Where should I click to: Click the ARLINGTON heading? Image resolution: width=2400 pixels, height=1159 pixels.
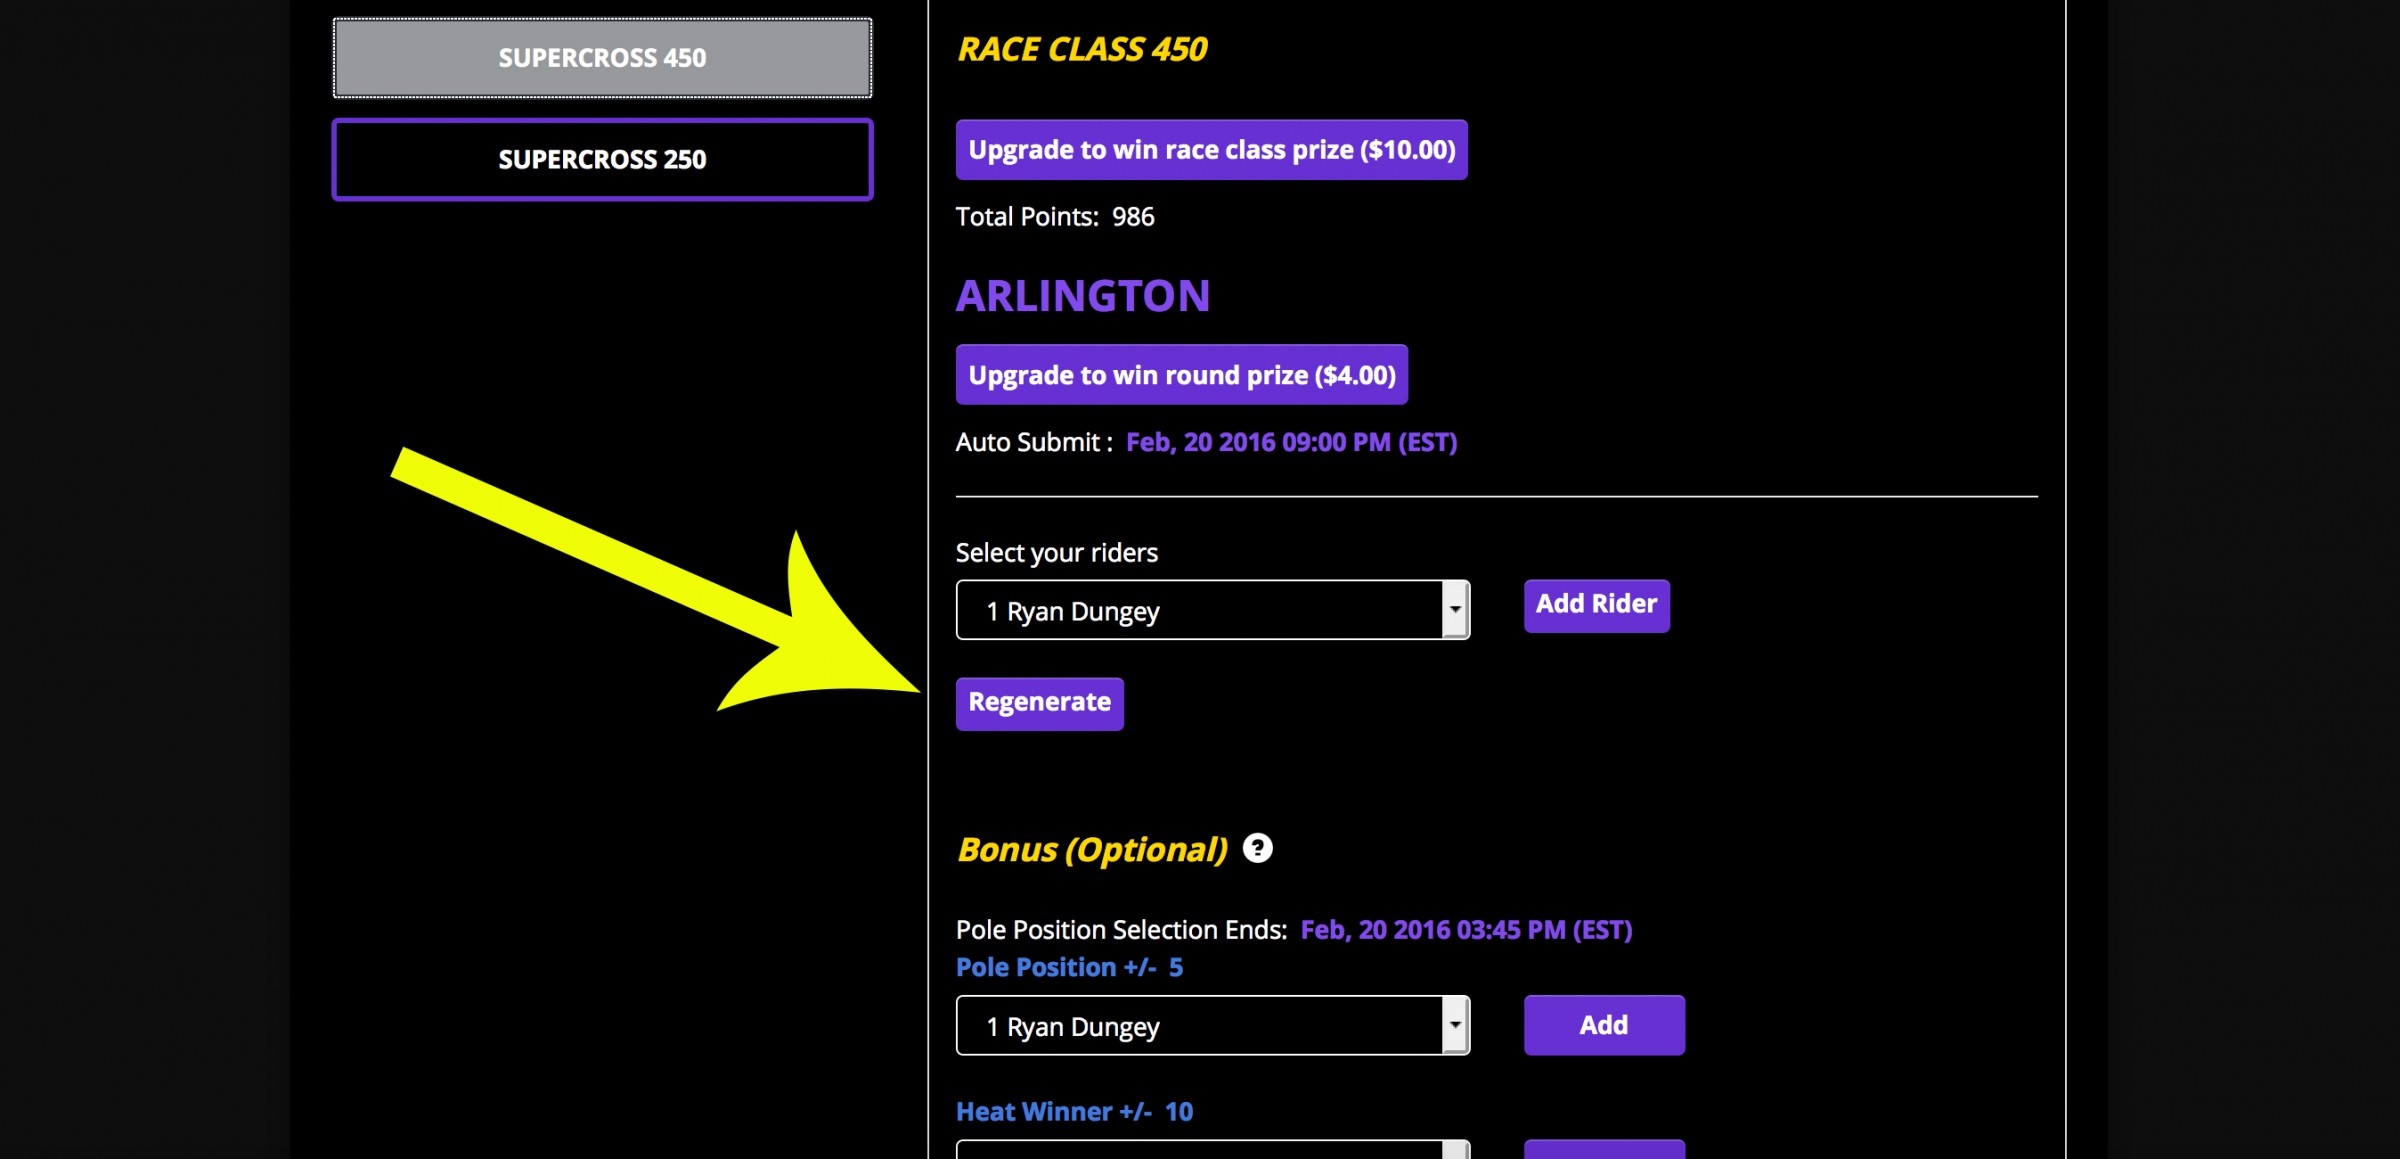click(x=1082, y=296)
